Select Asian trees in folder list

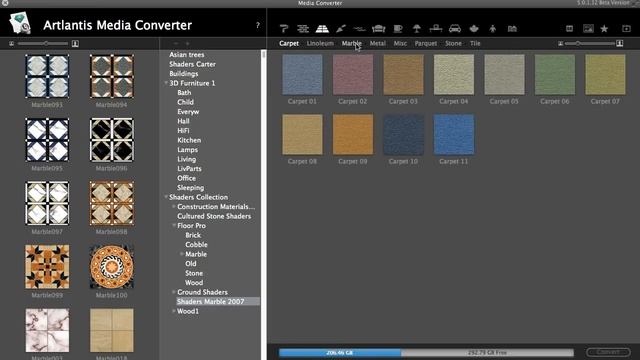[x=187, y=54]
